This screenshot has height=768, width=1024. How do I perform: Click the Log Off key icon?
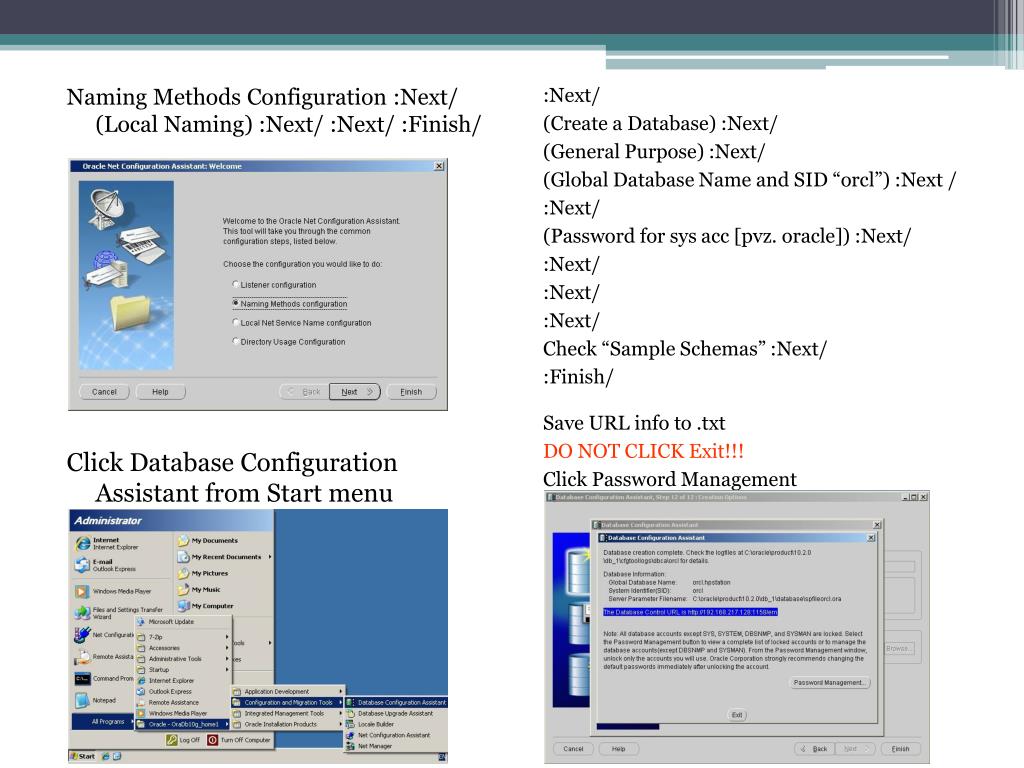click(x=172, y=740)
